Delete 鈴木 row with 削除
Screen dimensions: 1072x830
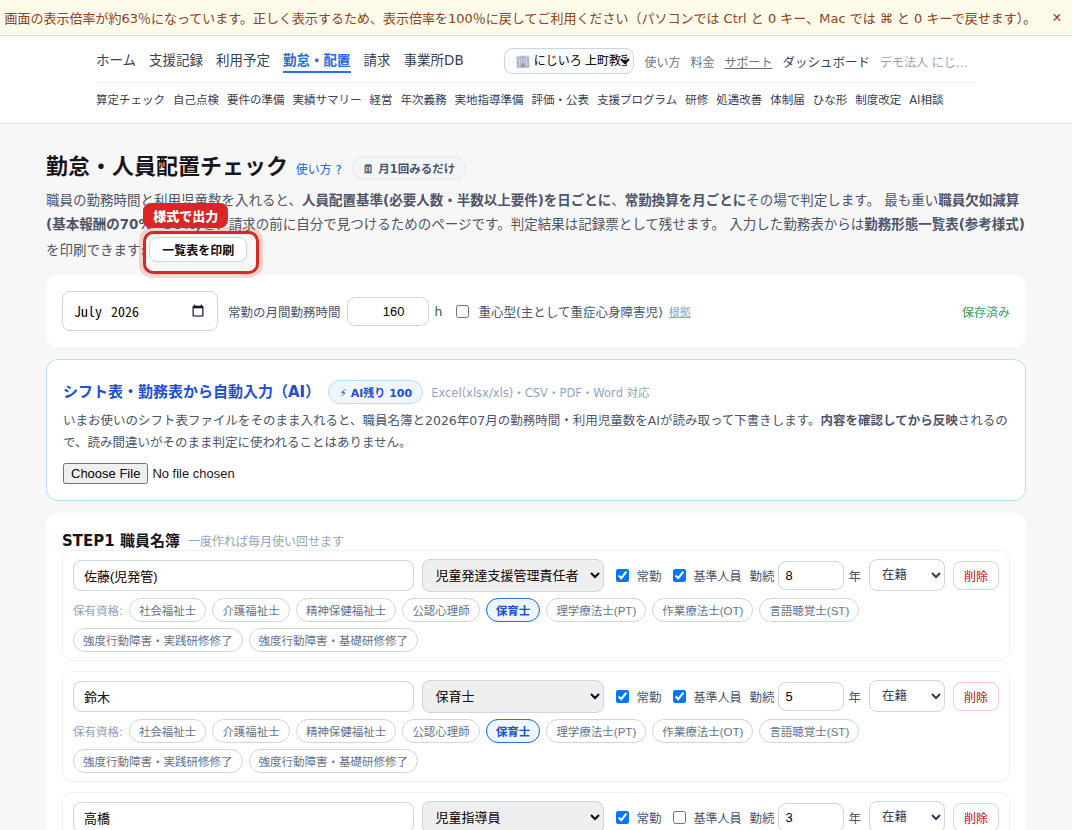976,697
